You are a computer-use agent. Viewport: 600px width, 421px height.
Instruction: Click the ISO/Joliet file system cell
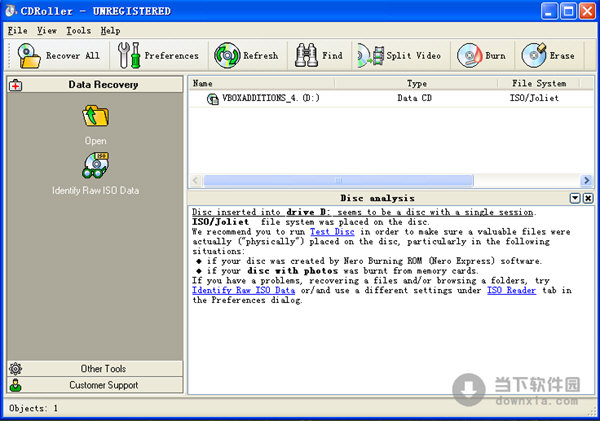(x=534, y=98)
